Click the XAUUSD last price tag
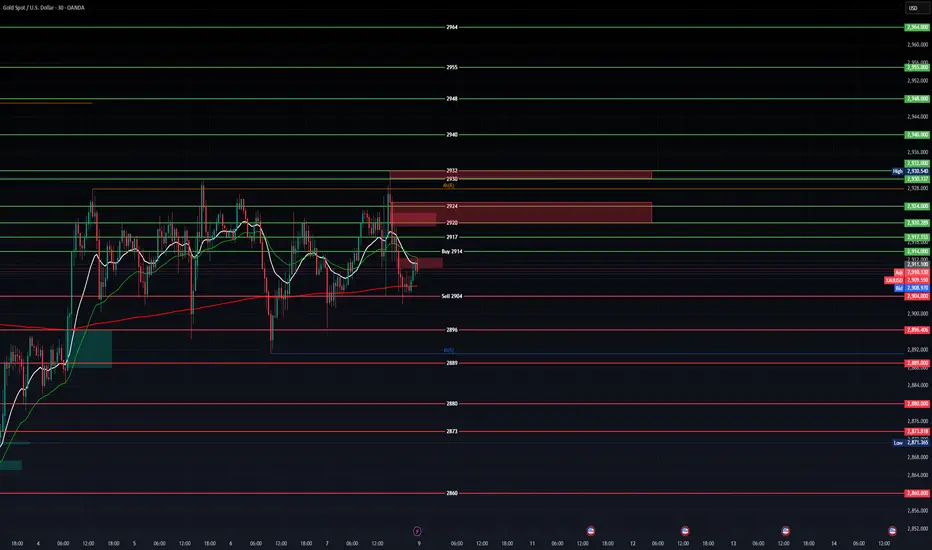 pos(907,280)
